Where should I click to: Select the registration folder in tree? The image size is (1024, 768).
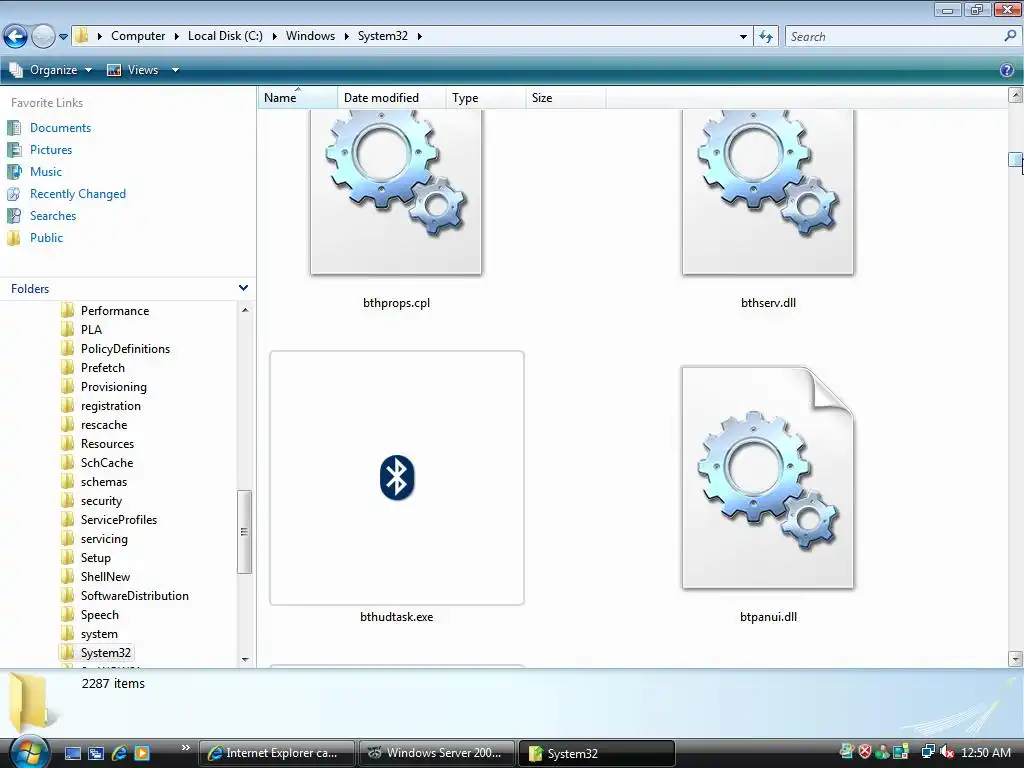[x=110, y=406]
